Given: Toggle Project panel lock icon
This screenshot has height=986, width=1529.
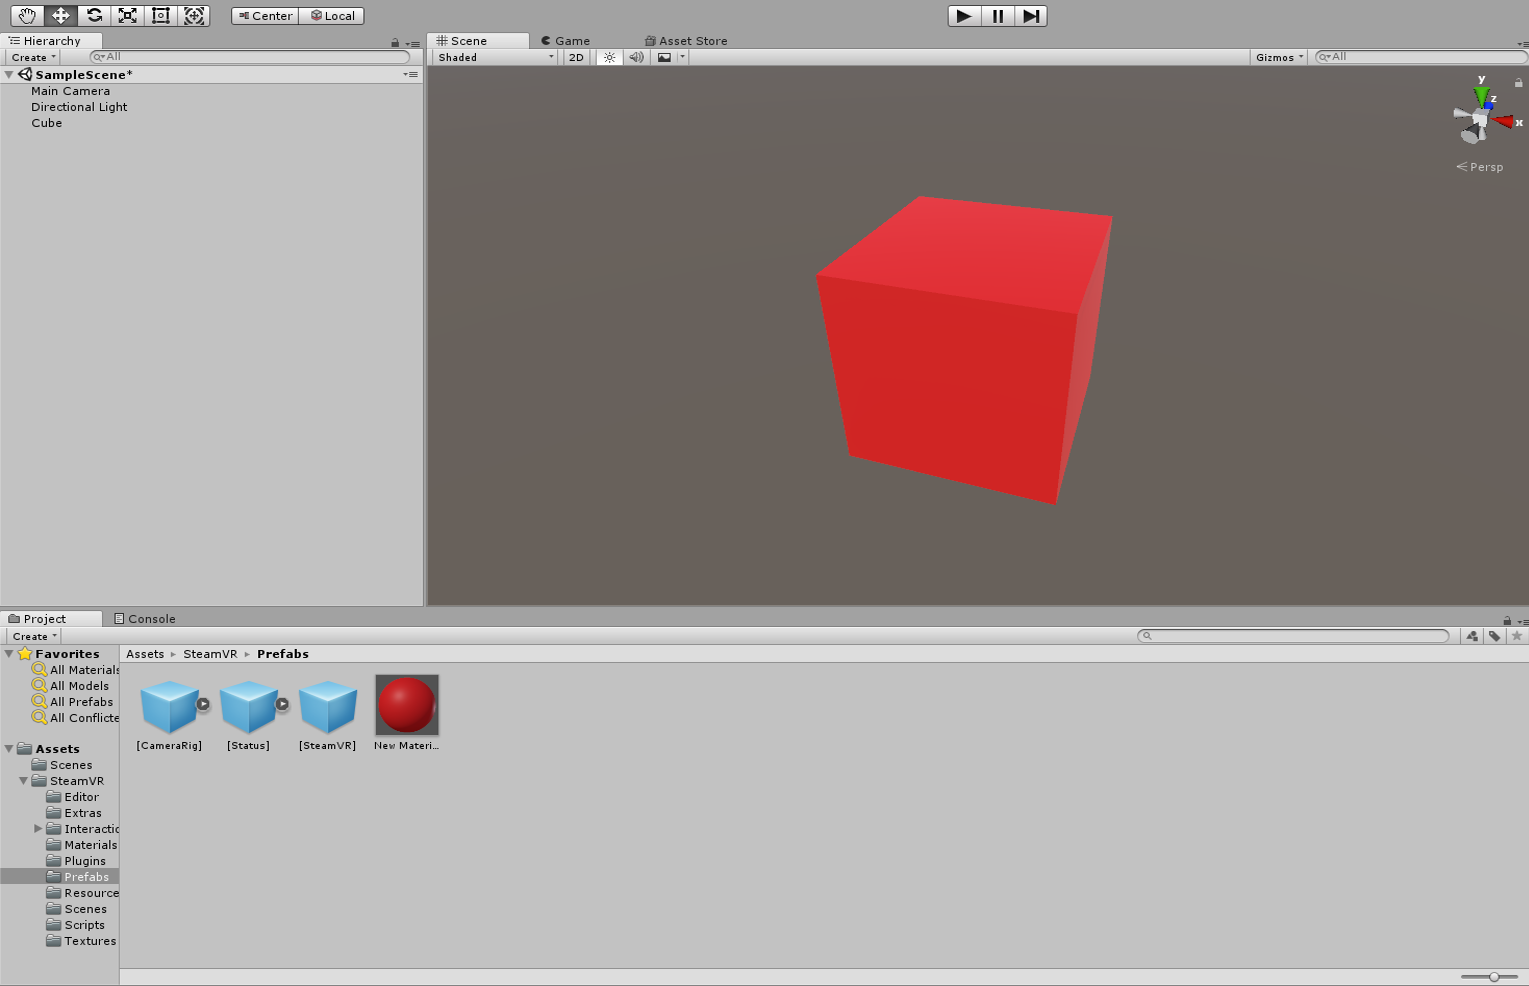Looking at the screenshot, I should click(x=1507, y=621).
